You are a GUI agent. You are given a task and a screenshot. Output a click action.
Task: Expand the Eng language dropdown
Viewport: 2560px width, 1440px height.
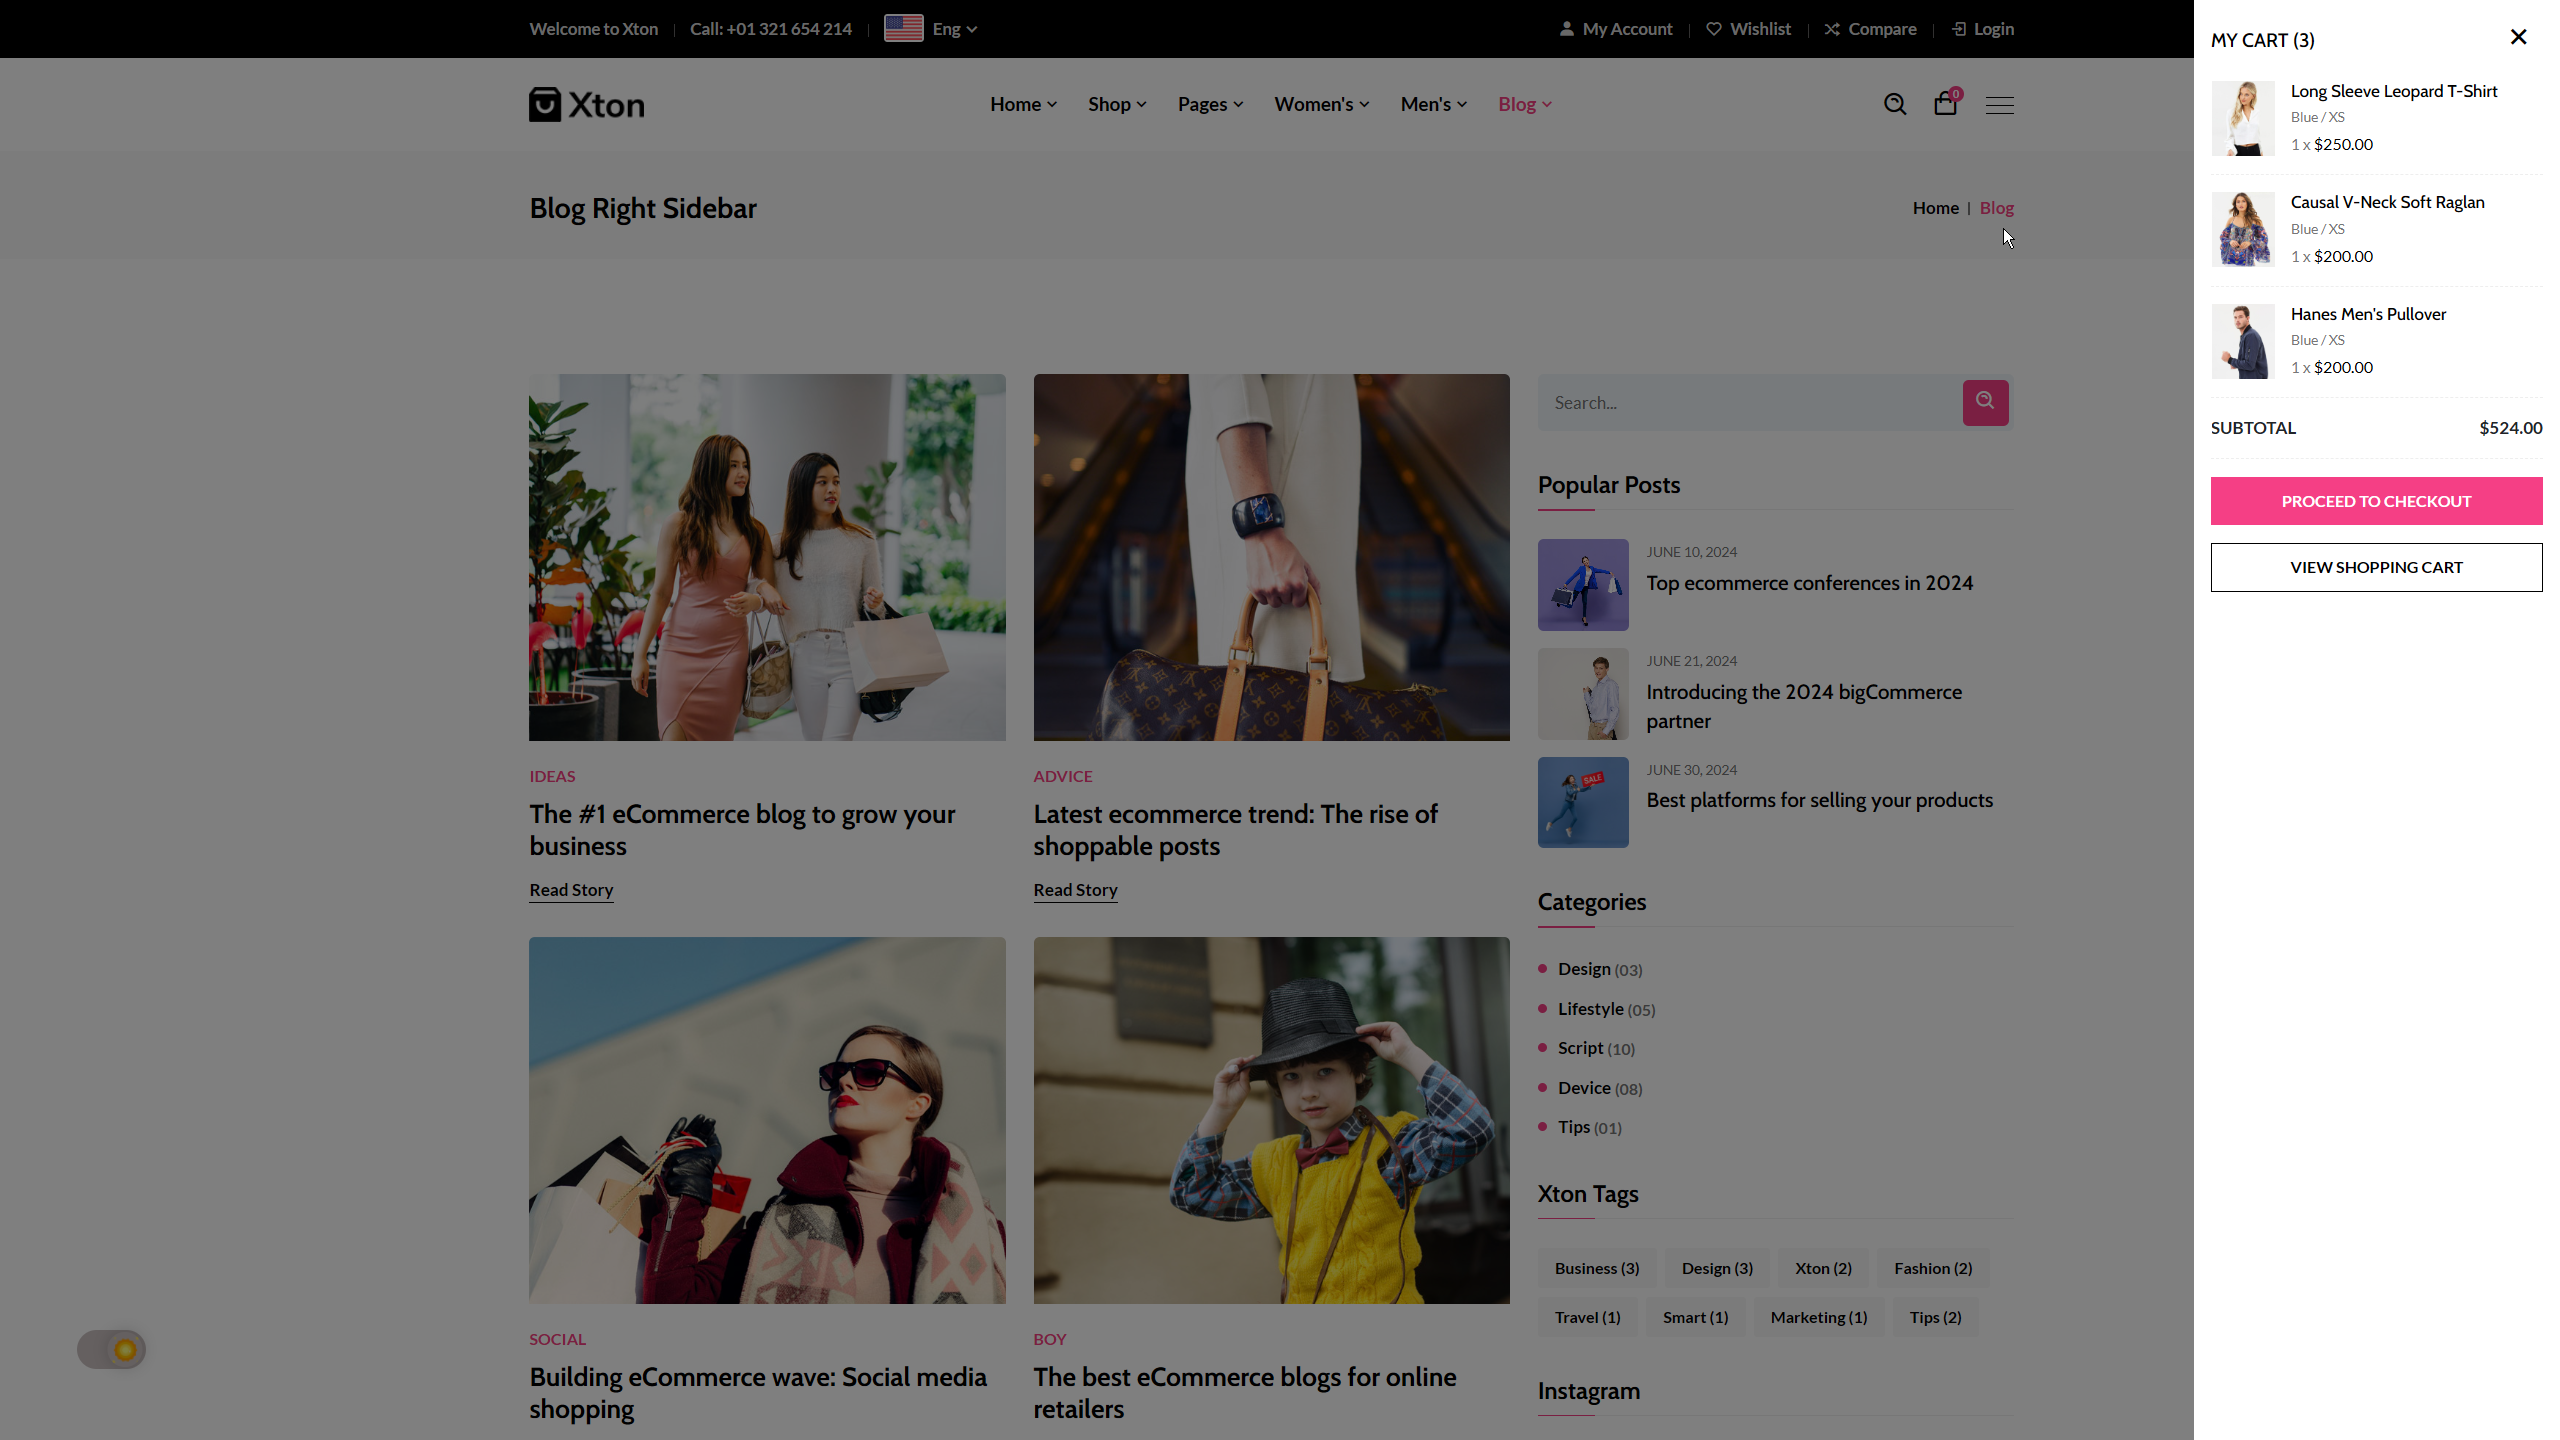click(x=954, y=29)
